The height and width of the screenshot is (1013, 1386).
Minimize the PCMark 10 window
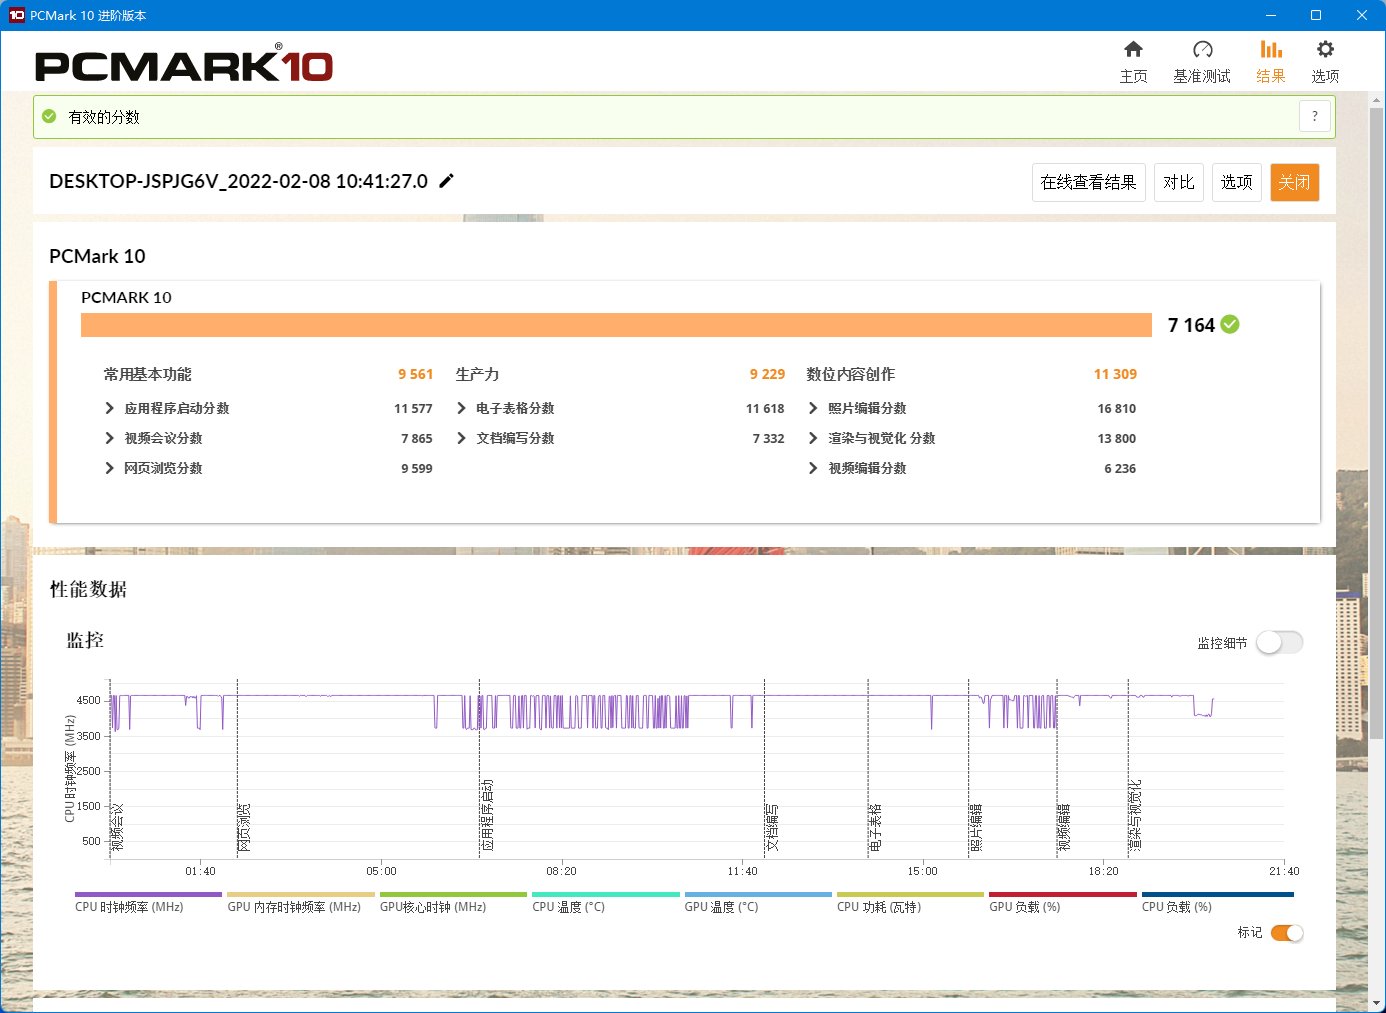pyautogui.click(x=1271, y=15)
